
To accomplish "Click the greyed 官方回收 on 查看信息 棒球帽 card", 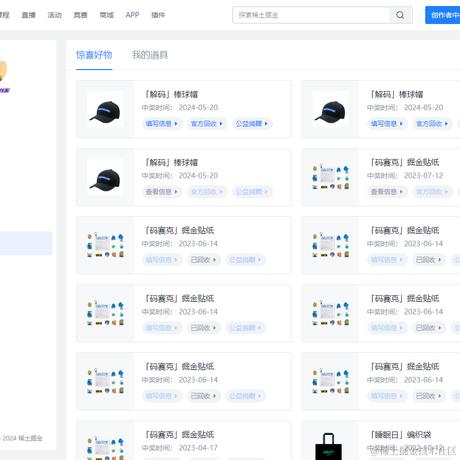I will point(207,192).
